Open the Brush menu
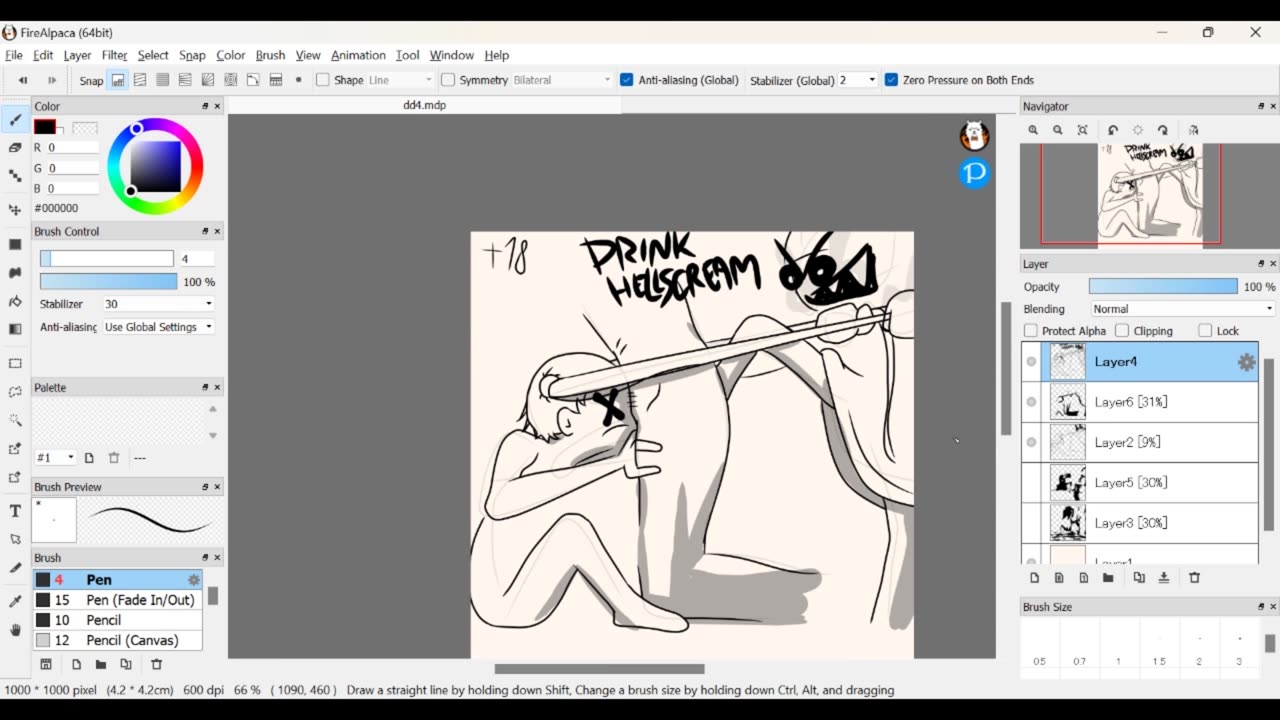Screen dimensions: 1280x720 pos(270,55)
